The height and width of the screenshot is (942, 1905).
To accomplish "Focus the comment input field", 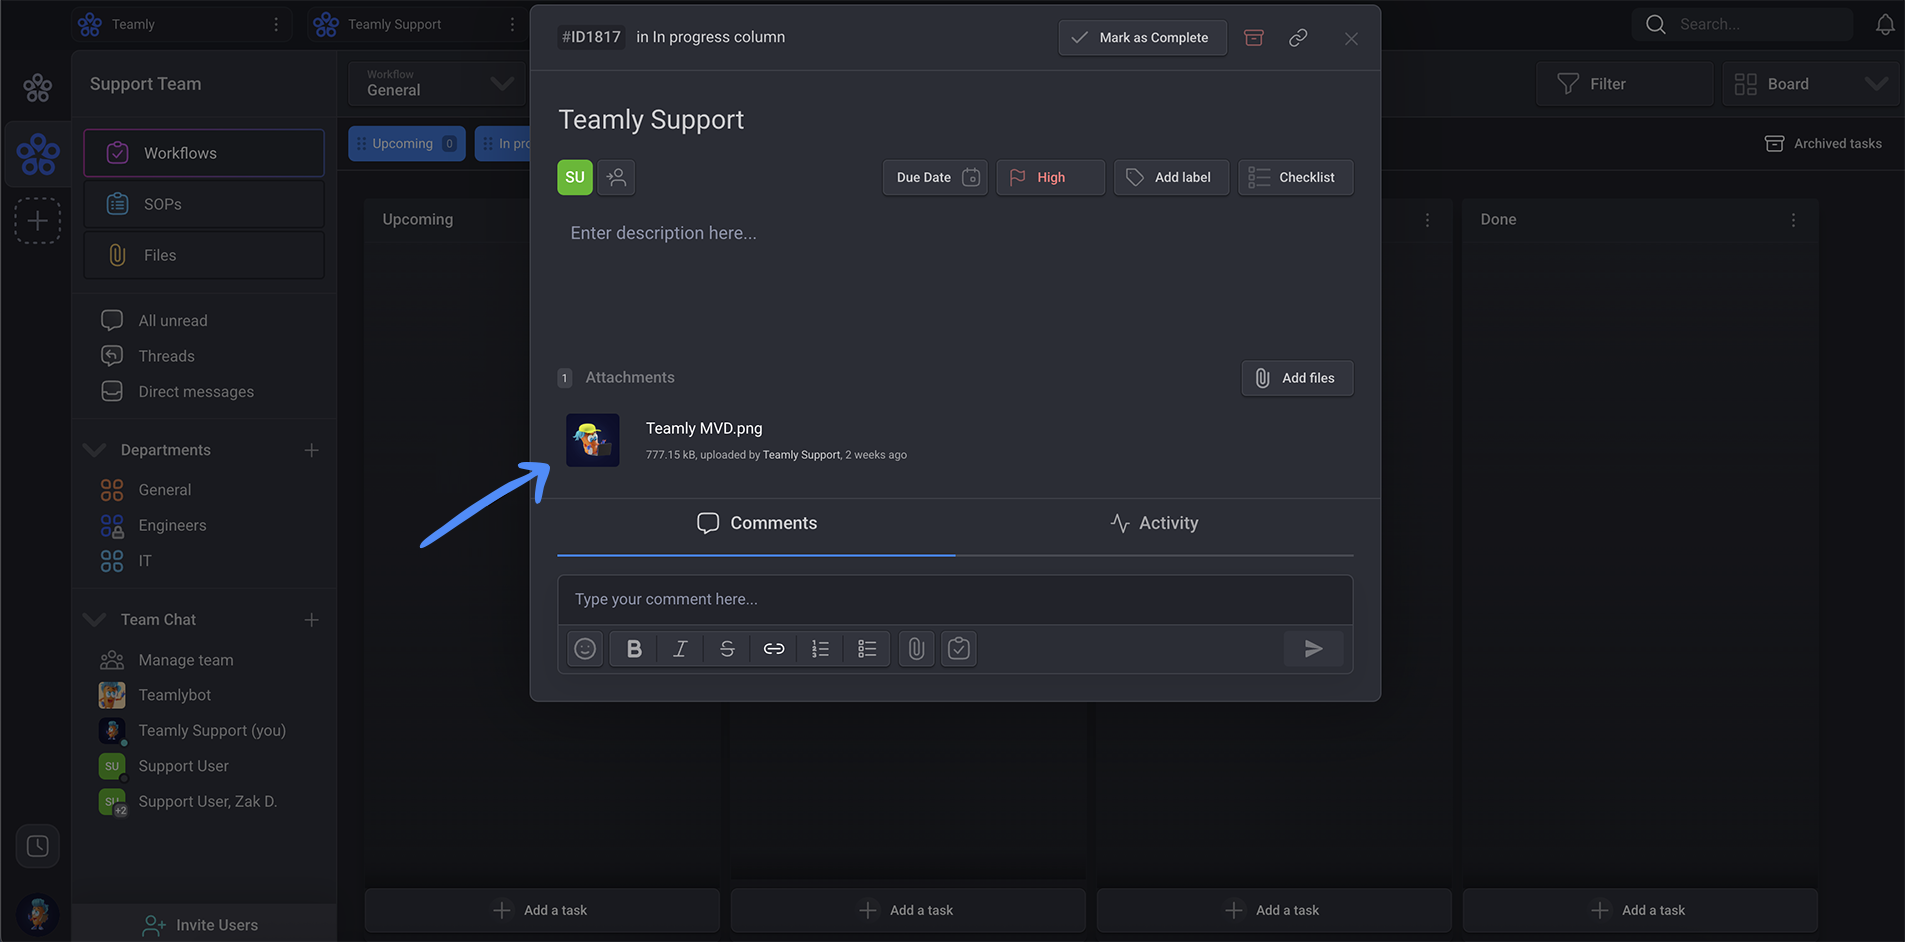I will click(x=955, y=599).
